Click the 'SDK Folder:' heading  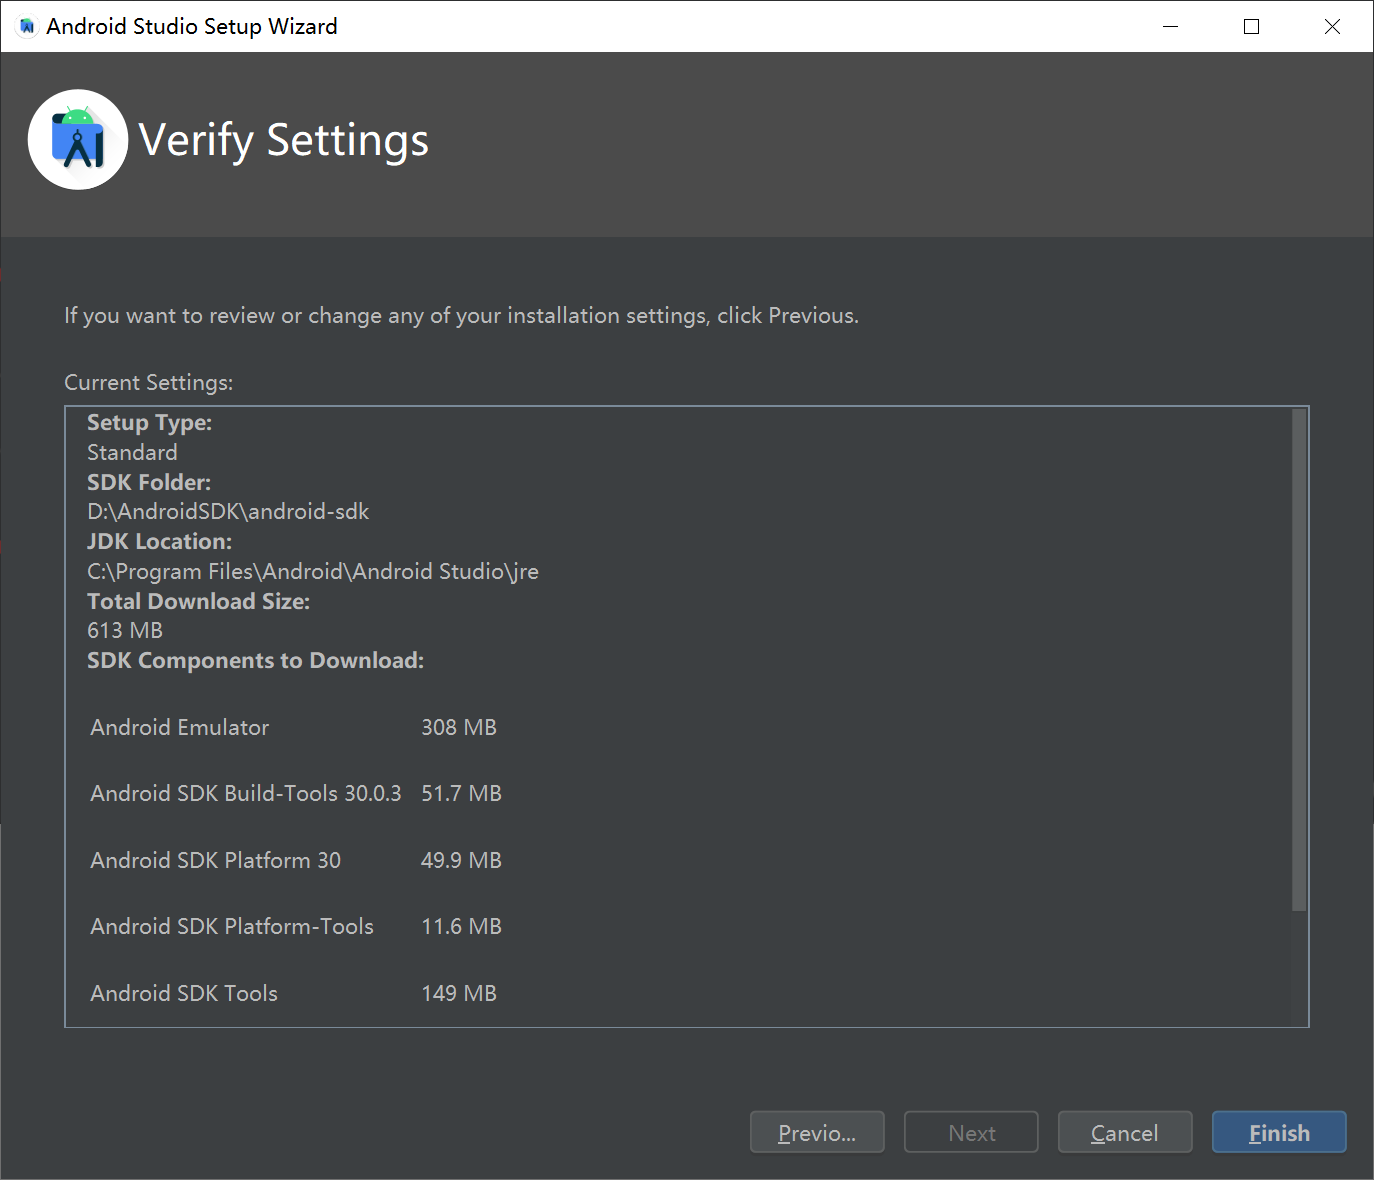149,482
